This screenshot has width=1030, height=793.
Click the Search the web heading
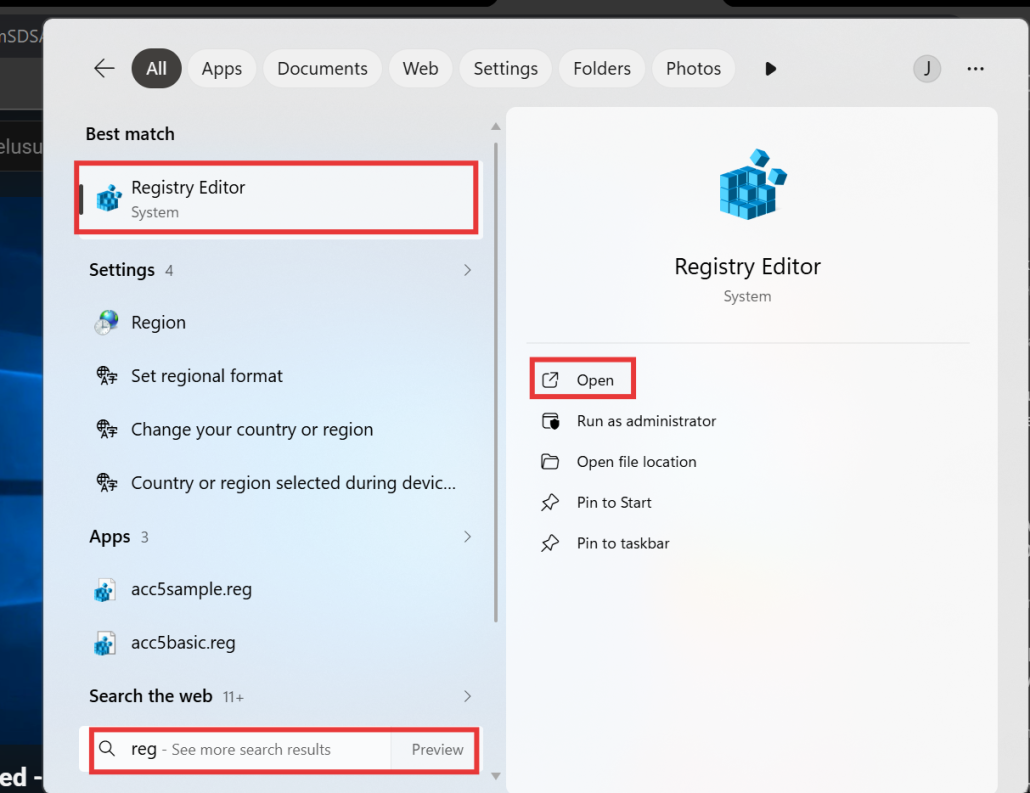[150, 696]
